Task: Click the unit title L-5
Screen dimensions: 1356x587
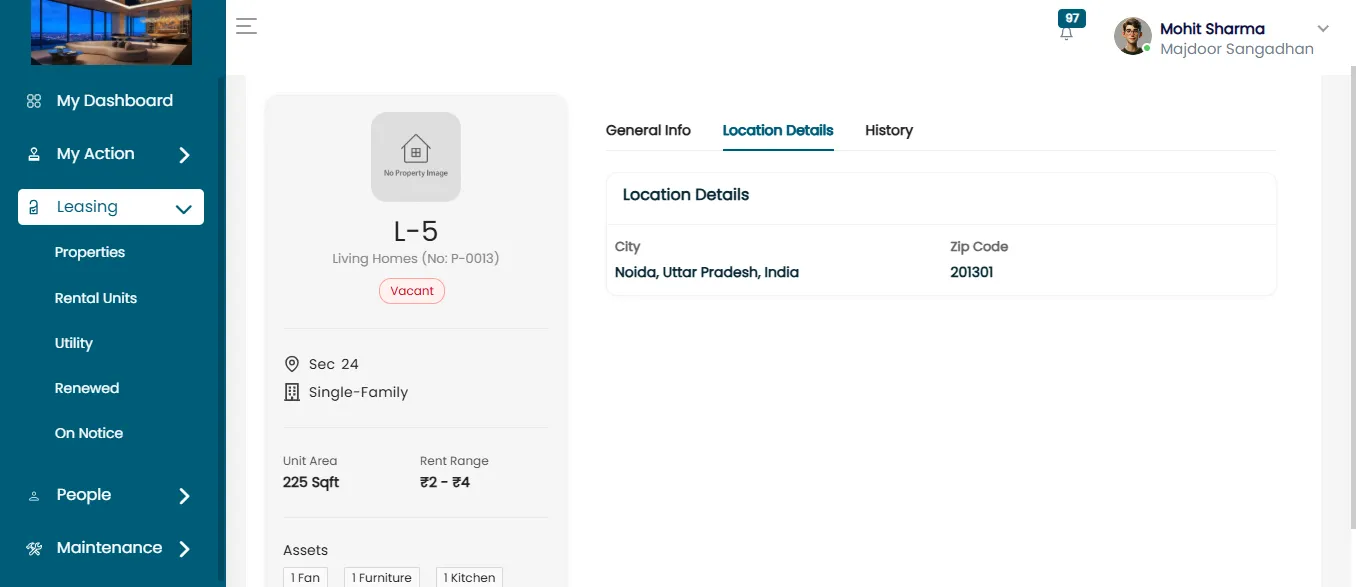Action: click(416, 231)
